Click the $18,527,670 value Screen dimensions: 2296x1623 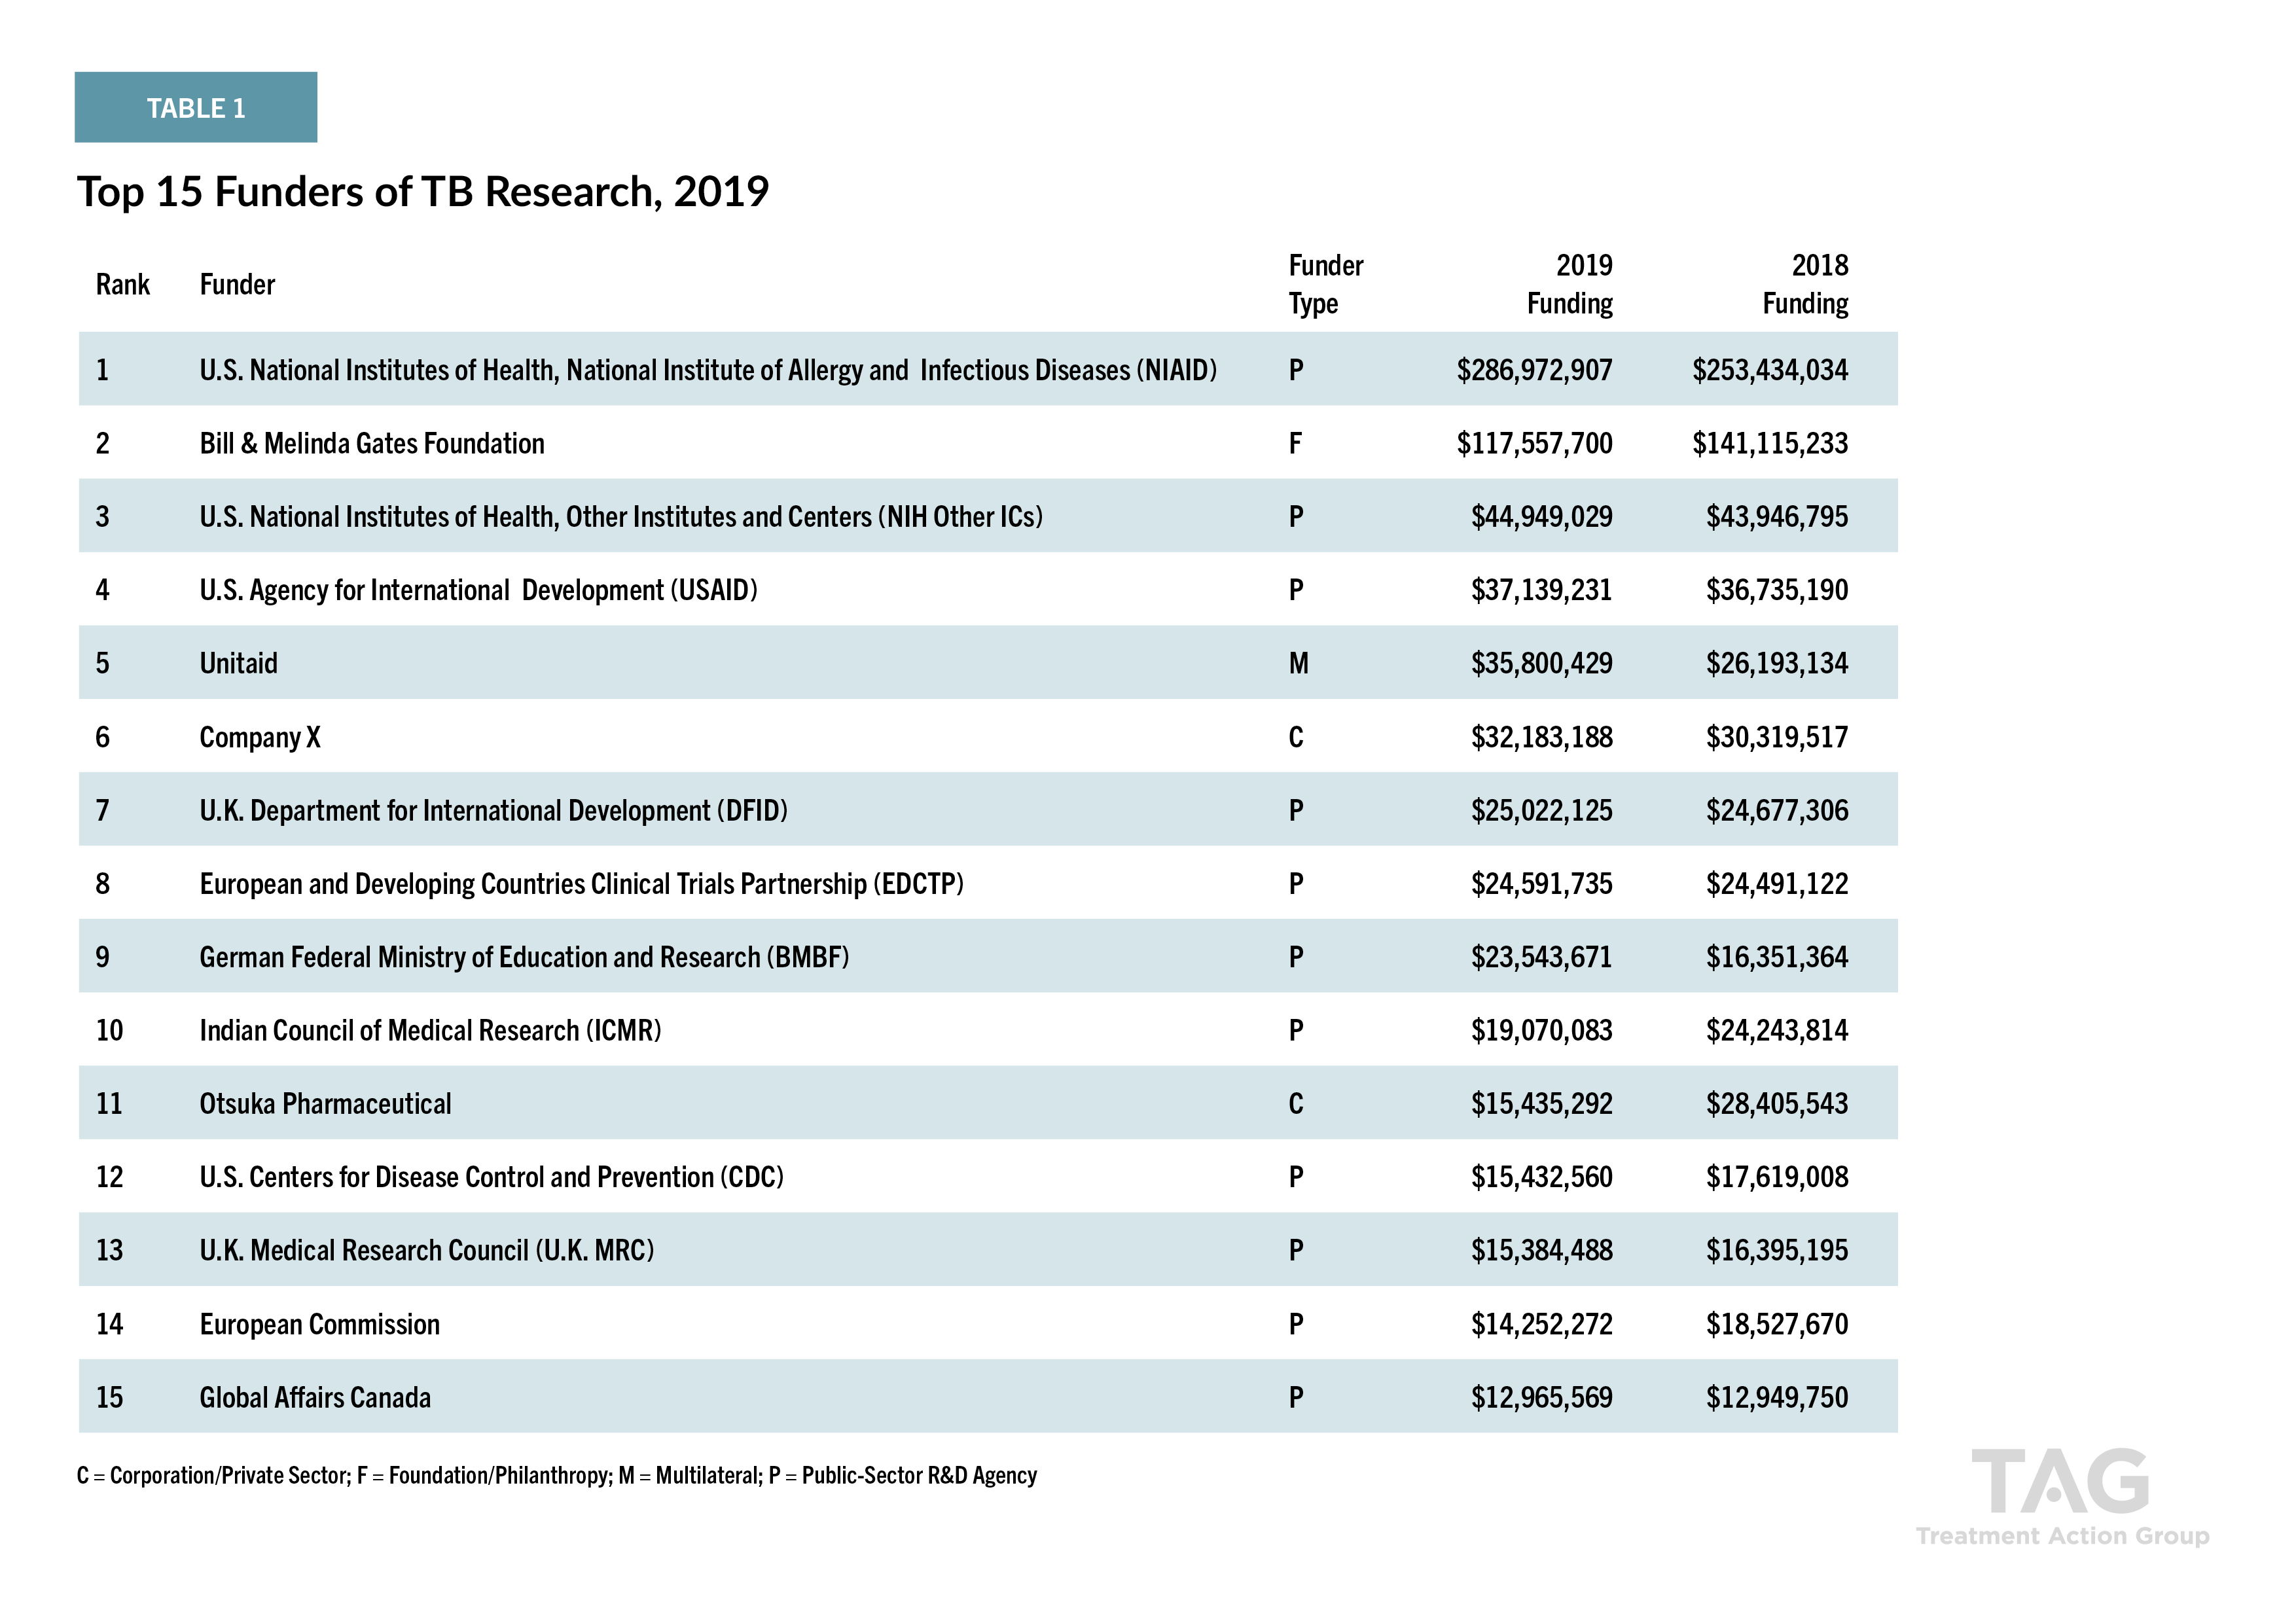(1777, 1325)
